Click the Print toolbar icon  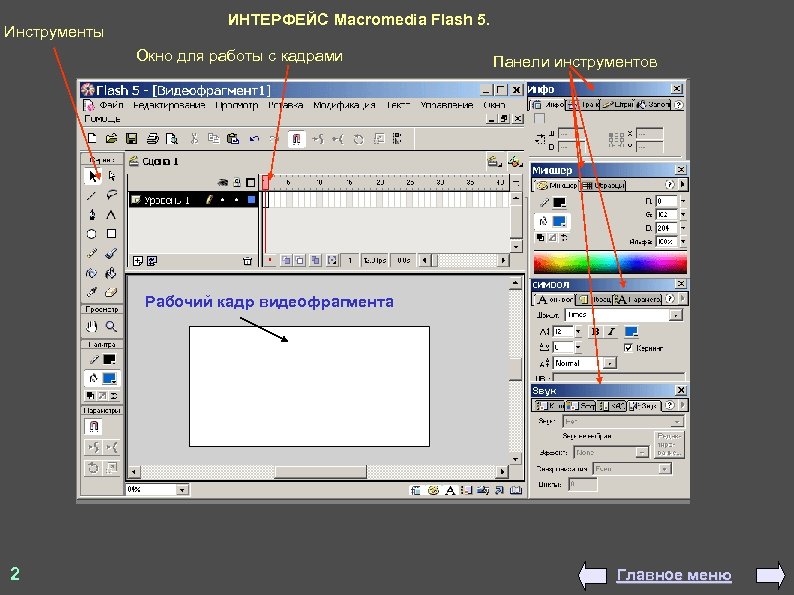click(152, 138)
